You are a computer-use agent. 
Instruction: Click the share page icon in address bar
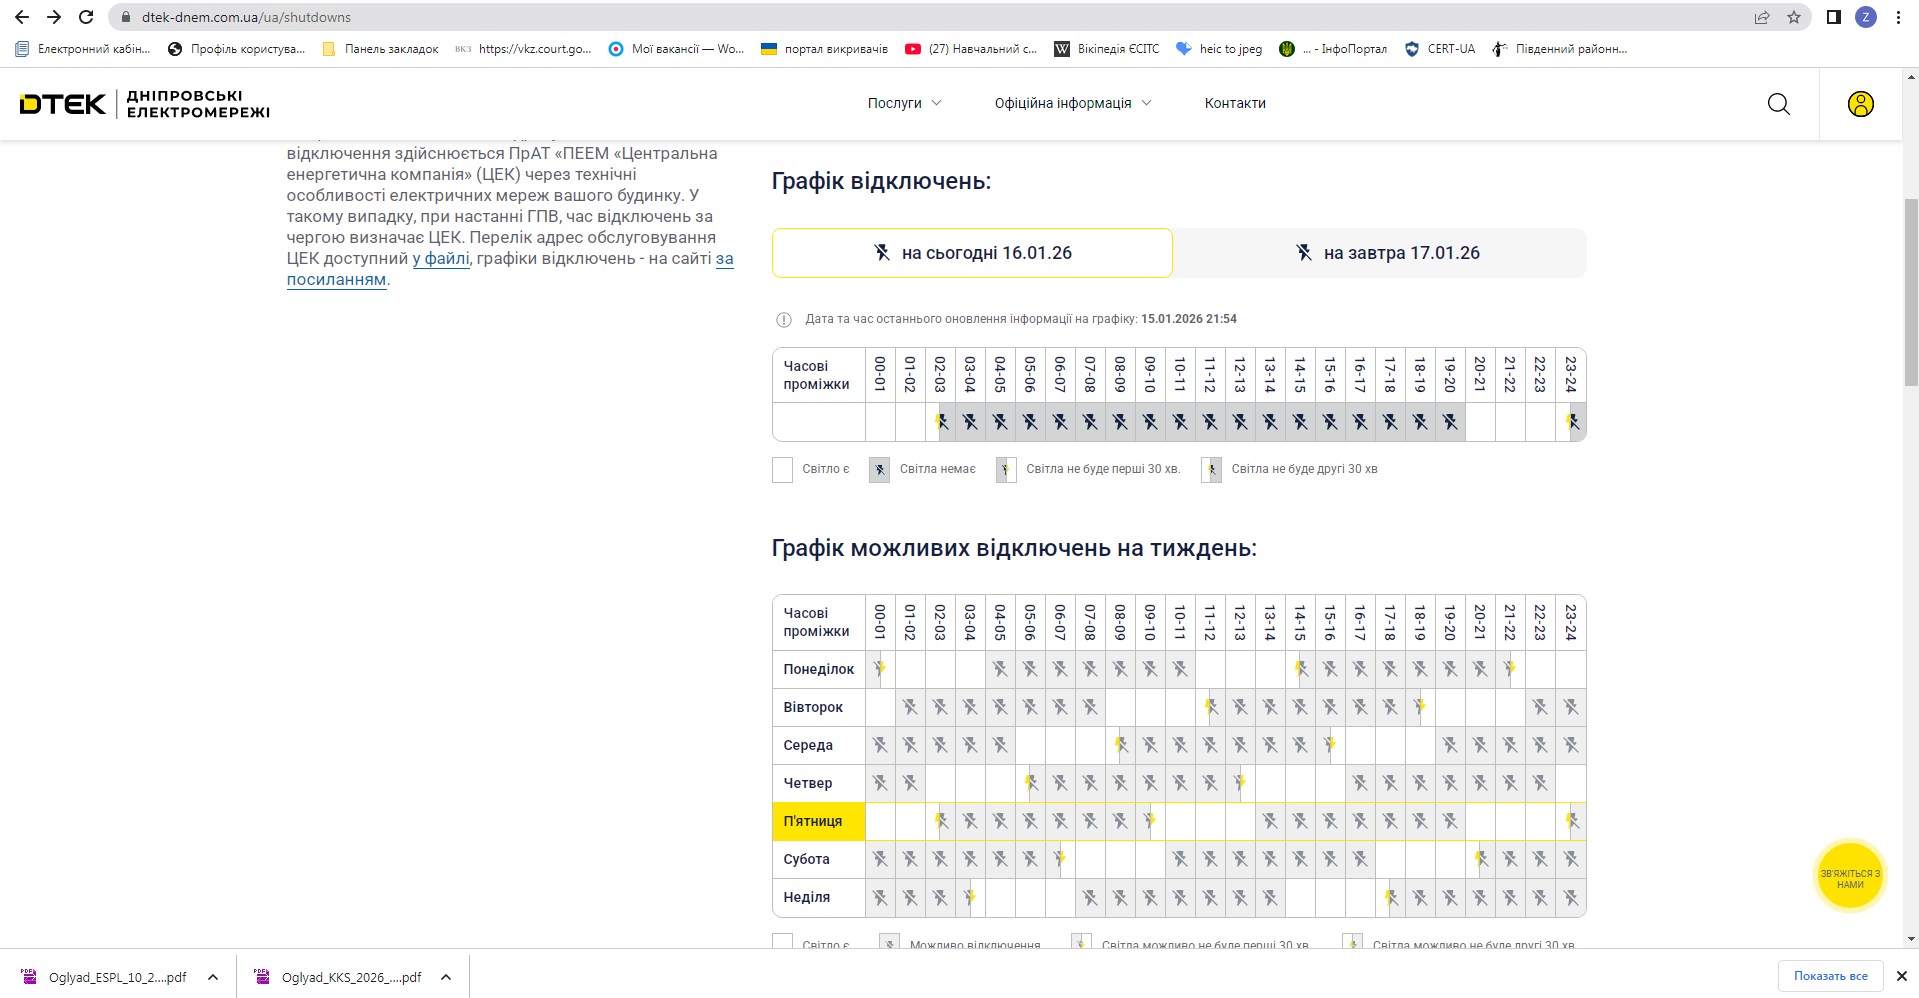coord(1762,17)
